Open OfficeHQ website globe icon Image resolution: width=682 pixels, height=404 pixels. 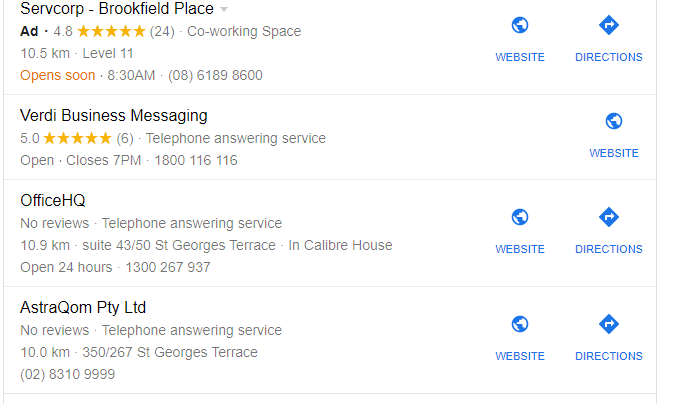coord(520,217)
